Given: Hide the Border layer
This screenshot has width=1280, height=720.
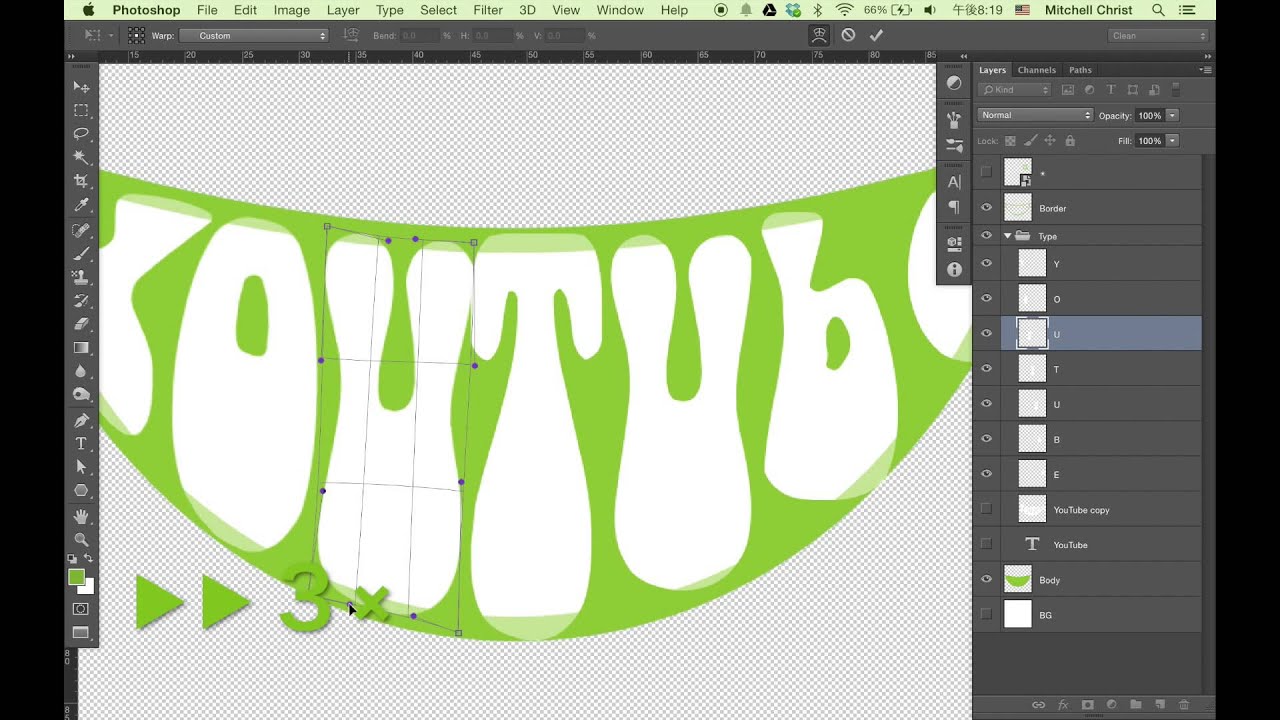Looking at the screenshot, I should (986, 208).
